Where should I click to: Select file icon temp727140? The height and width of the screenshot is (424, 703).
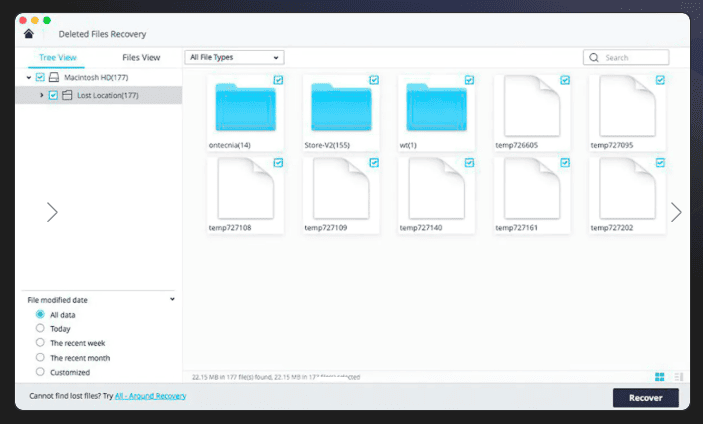pyautogui.click(x=436, y=189)
